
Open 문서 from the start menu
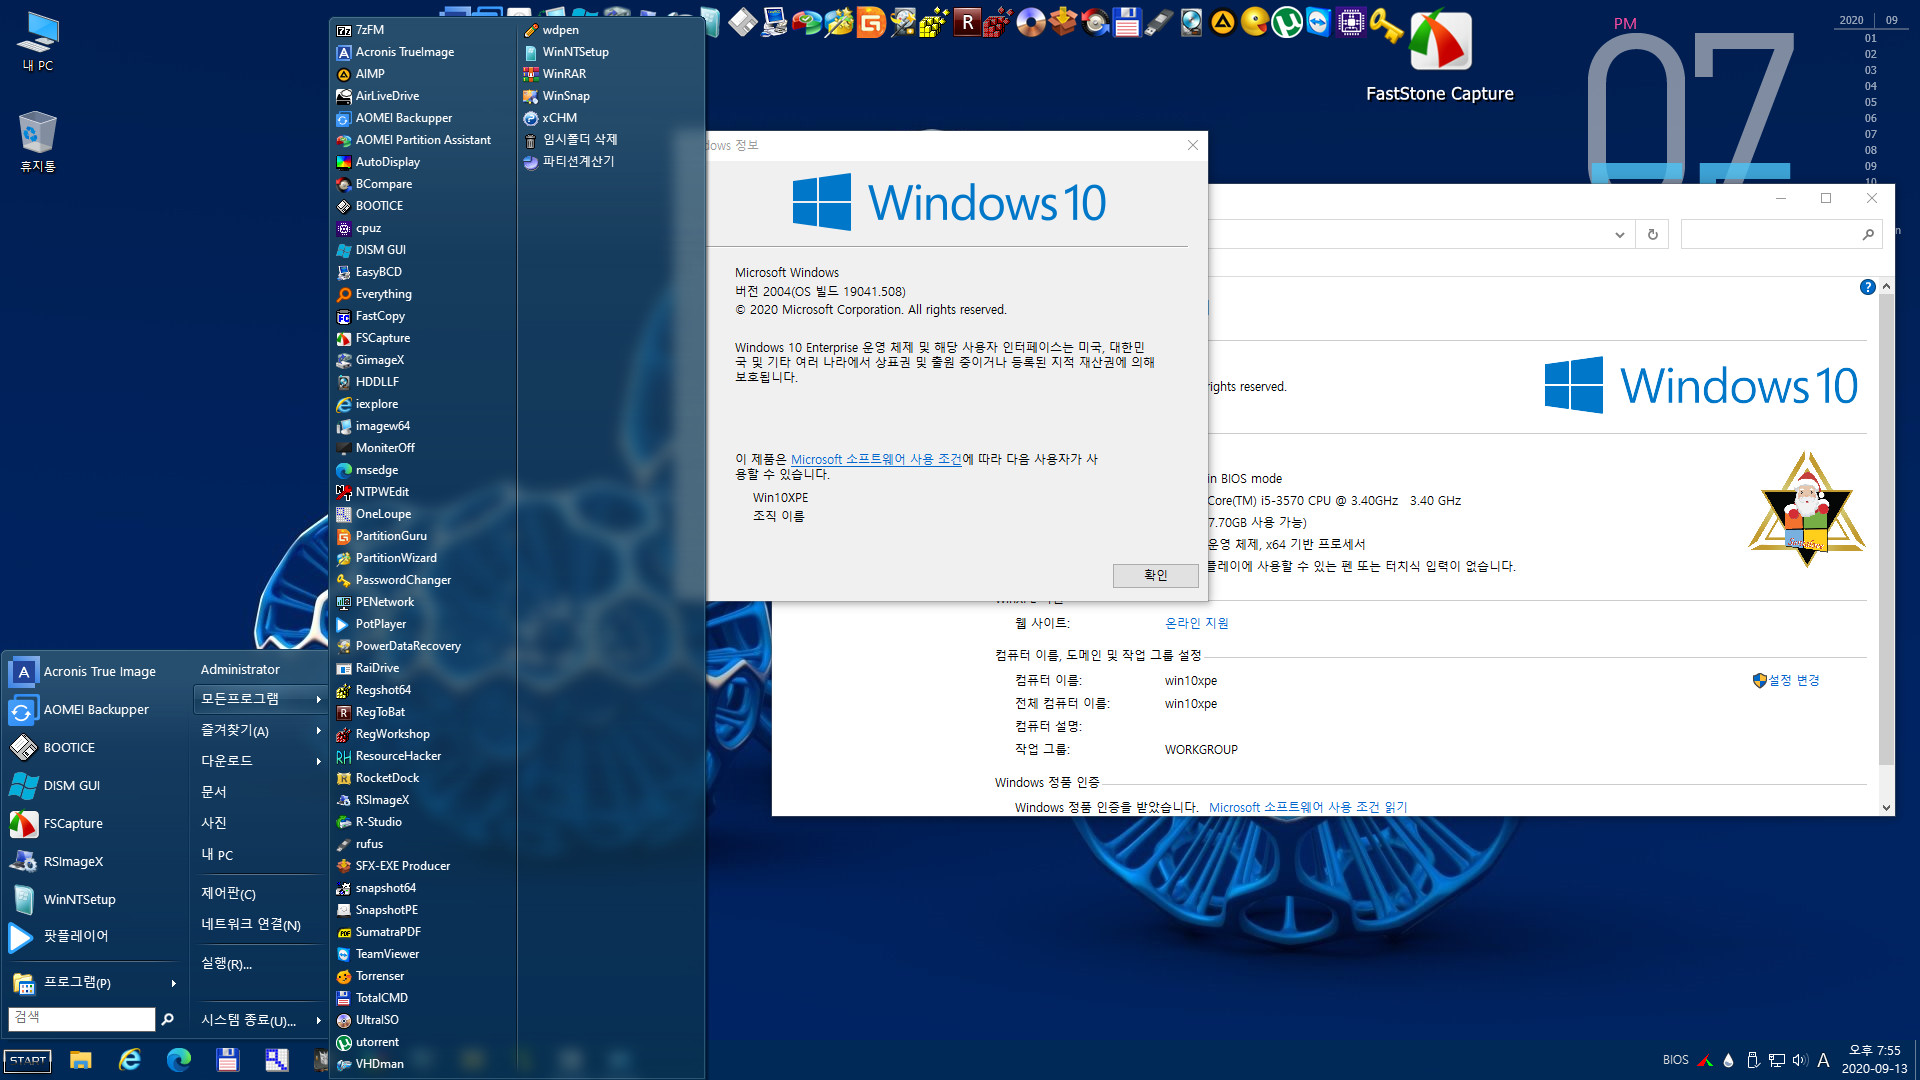(x=260, y=791)
